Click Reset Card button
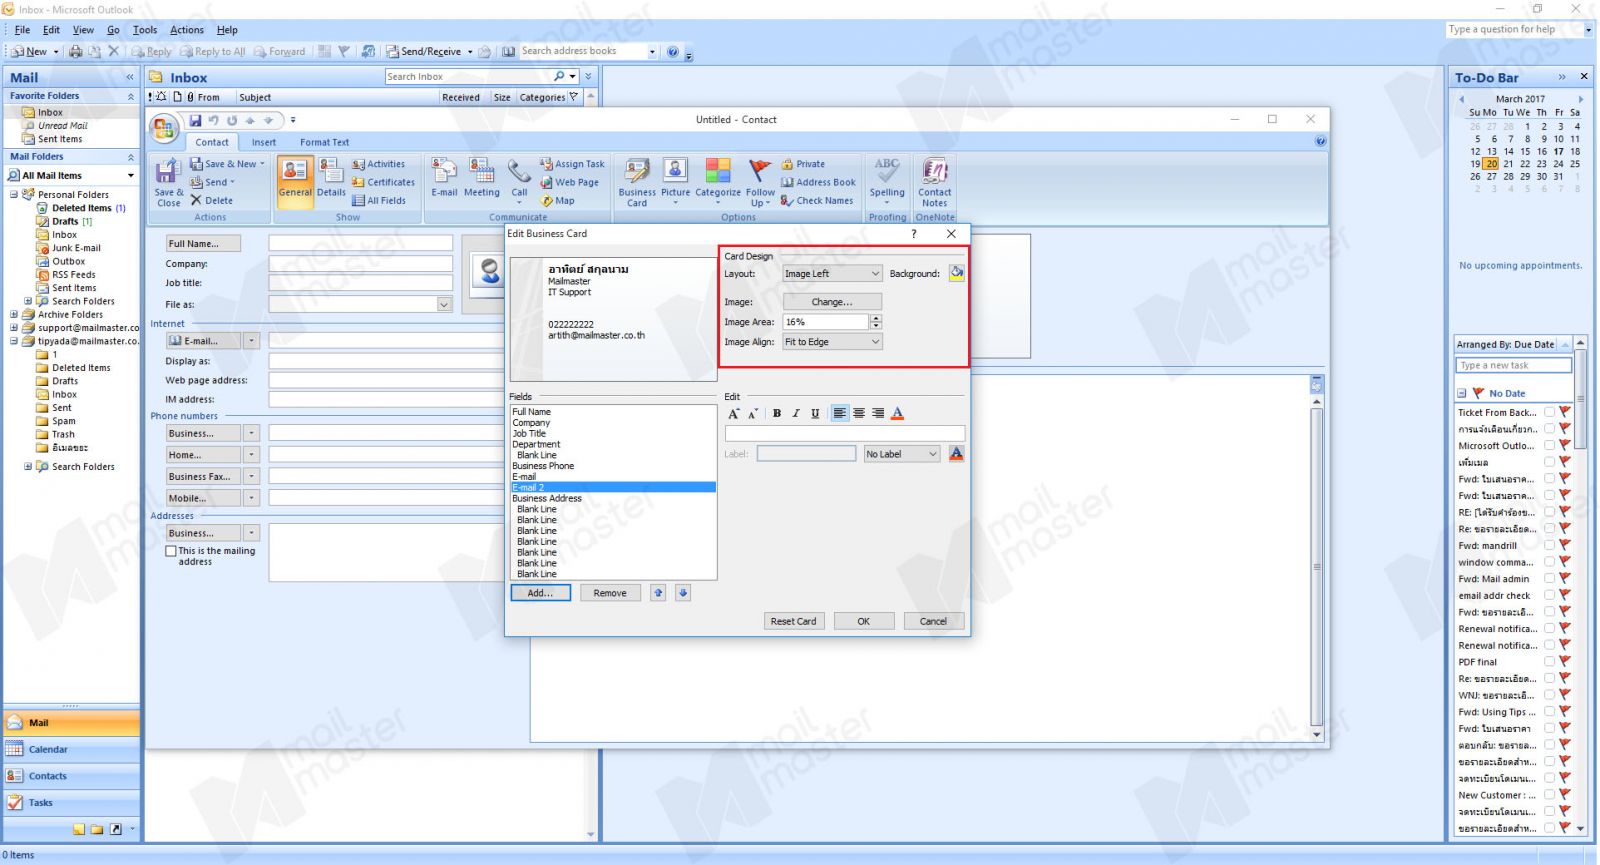The image size is (1600, 865). (x=793, y=621)
